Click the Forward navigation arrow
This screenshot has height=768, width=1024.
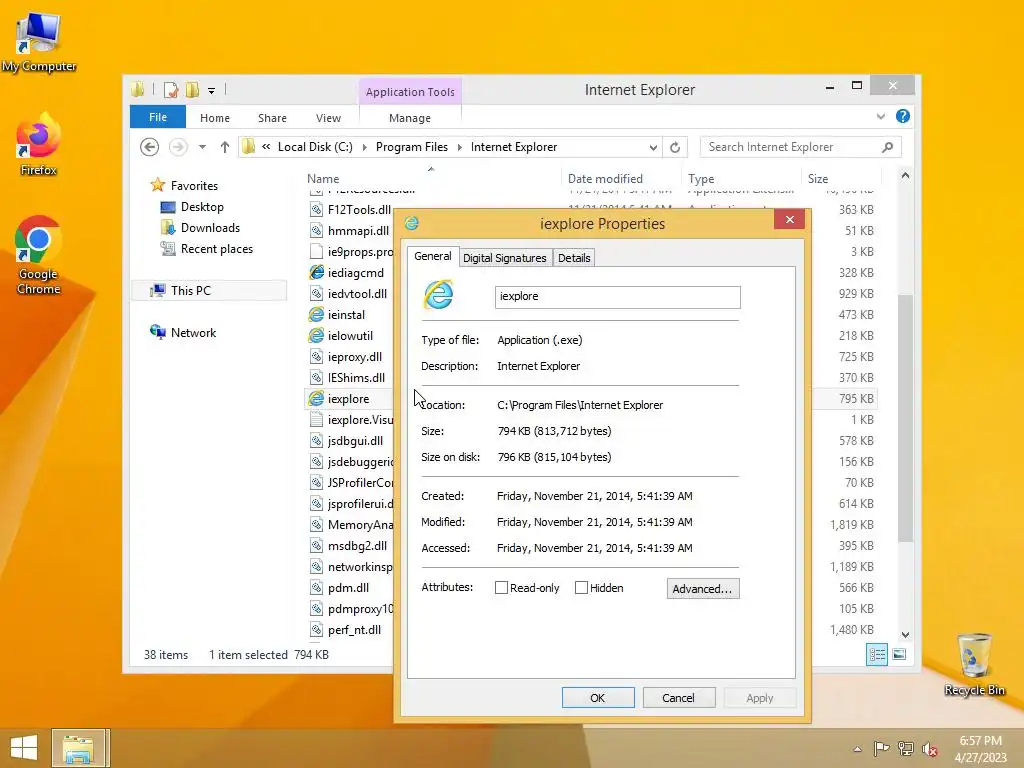coord(178,147)
